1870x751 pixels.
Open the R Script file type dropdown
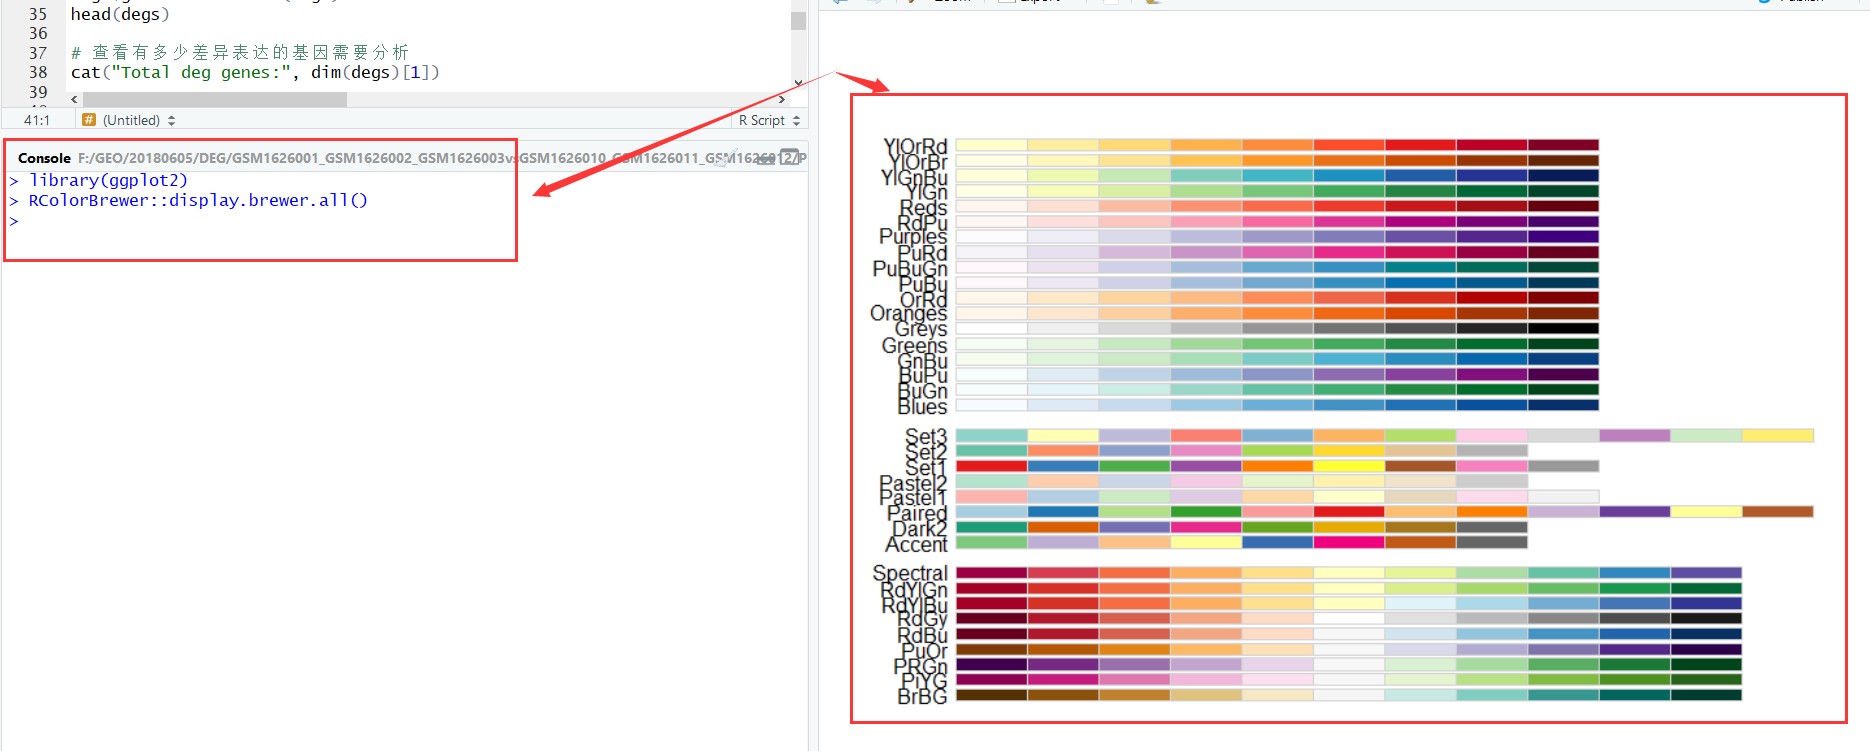(769, 120)
